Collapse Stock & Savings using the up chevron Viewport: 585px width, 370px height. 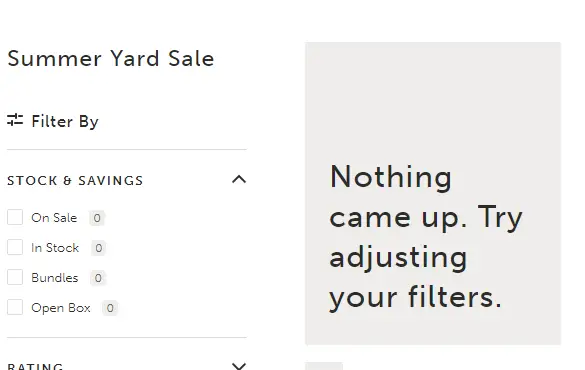pos(239,179)
